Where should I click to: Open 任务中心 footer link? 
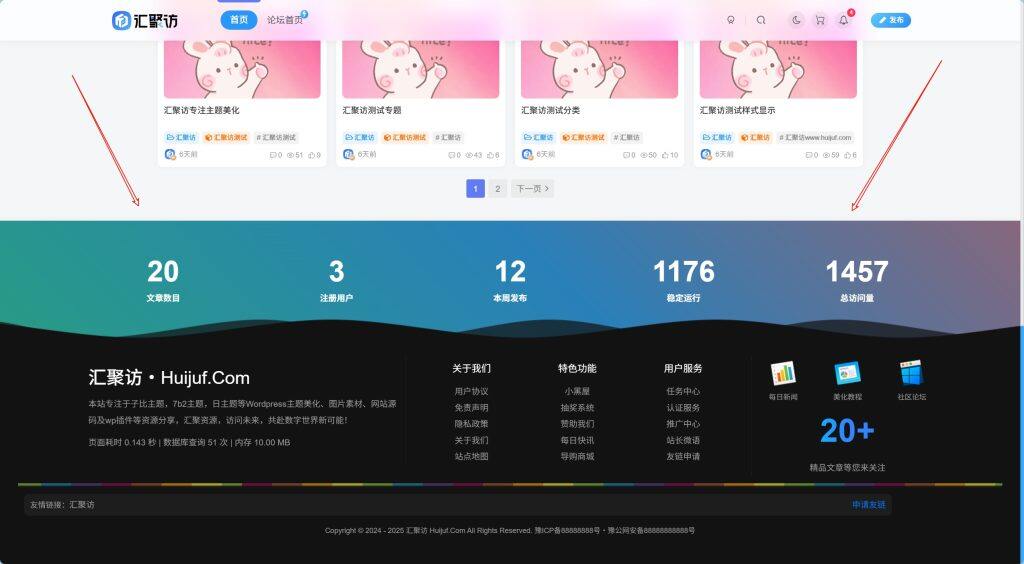coord(683,392)
